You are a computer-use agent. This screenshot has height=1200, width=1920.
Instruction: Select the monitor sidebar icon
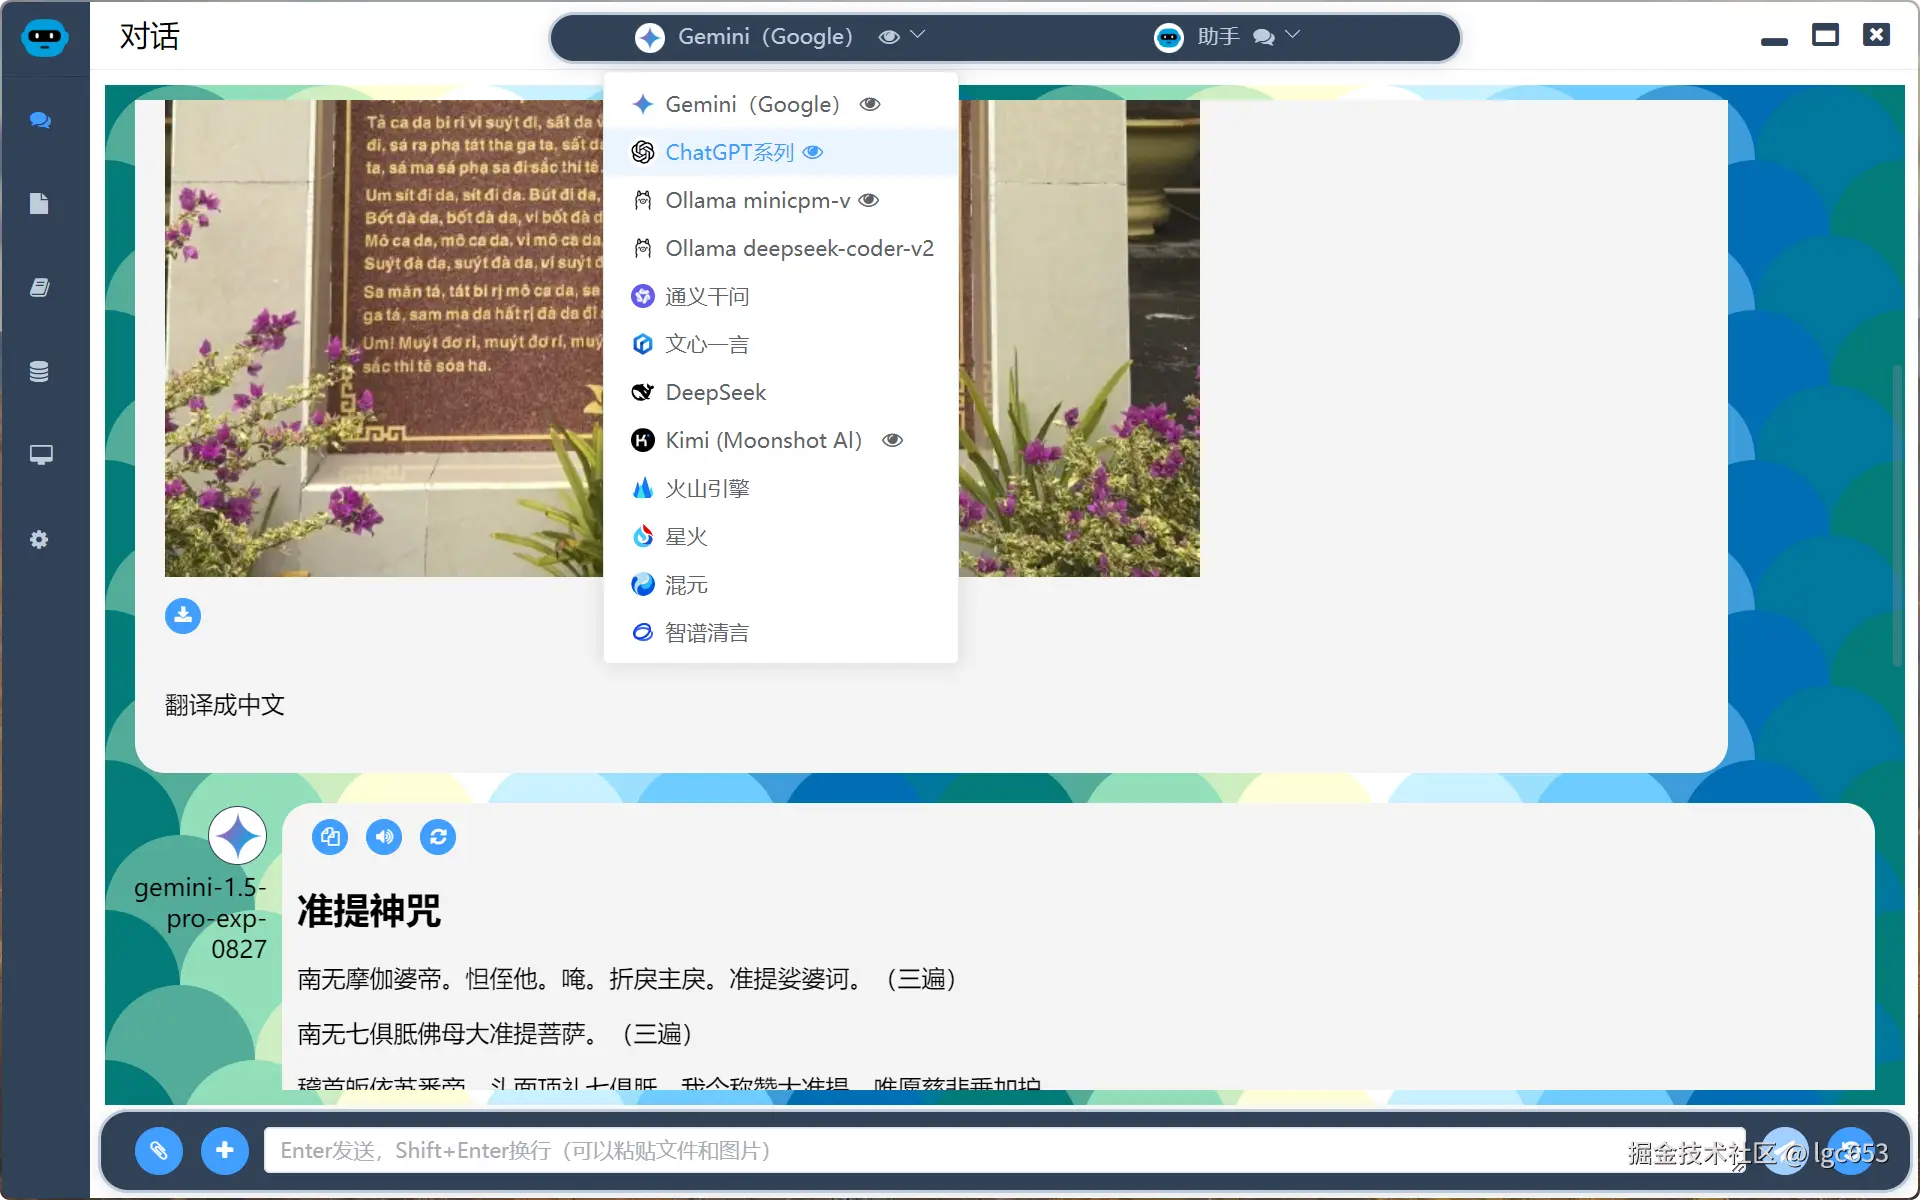(40, 455)
